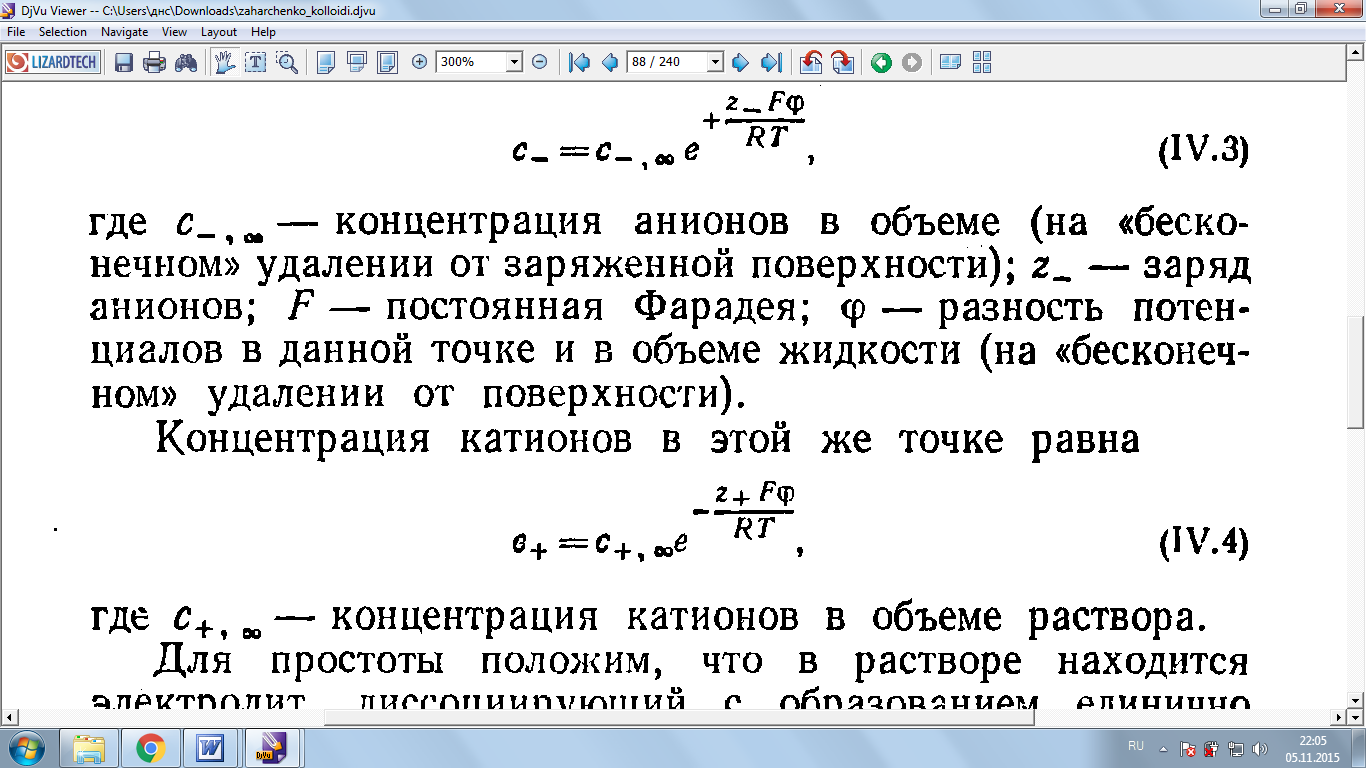Open the zoom level dropdown arrow

(x=515, y=62)
